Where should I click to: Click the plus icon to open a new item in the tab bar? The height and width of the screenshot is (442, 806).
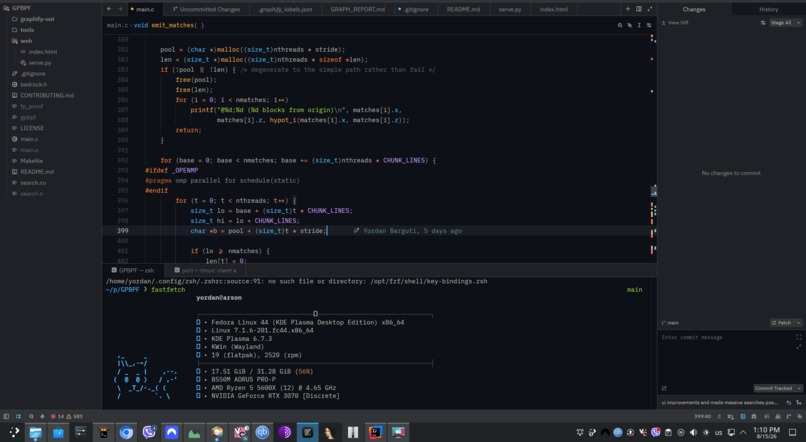click(628, 9)
